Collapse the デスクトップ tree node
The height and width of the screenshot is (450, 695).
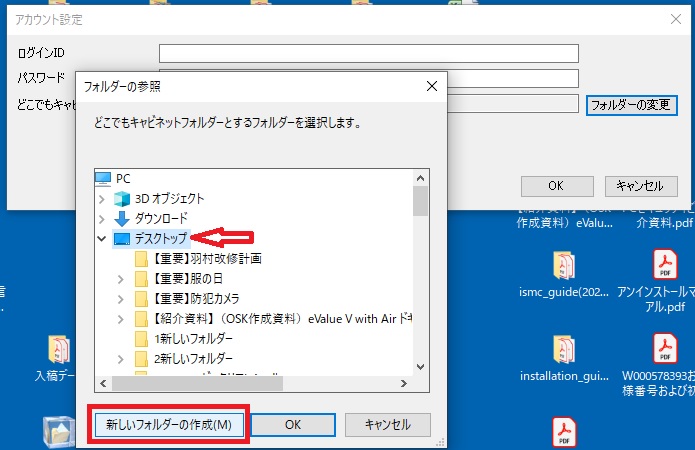click(x=101, y=239)
